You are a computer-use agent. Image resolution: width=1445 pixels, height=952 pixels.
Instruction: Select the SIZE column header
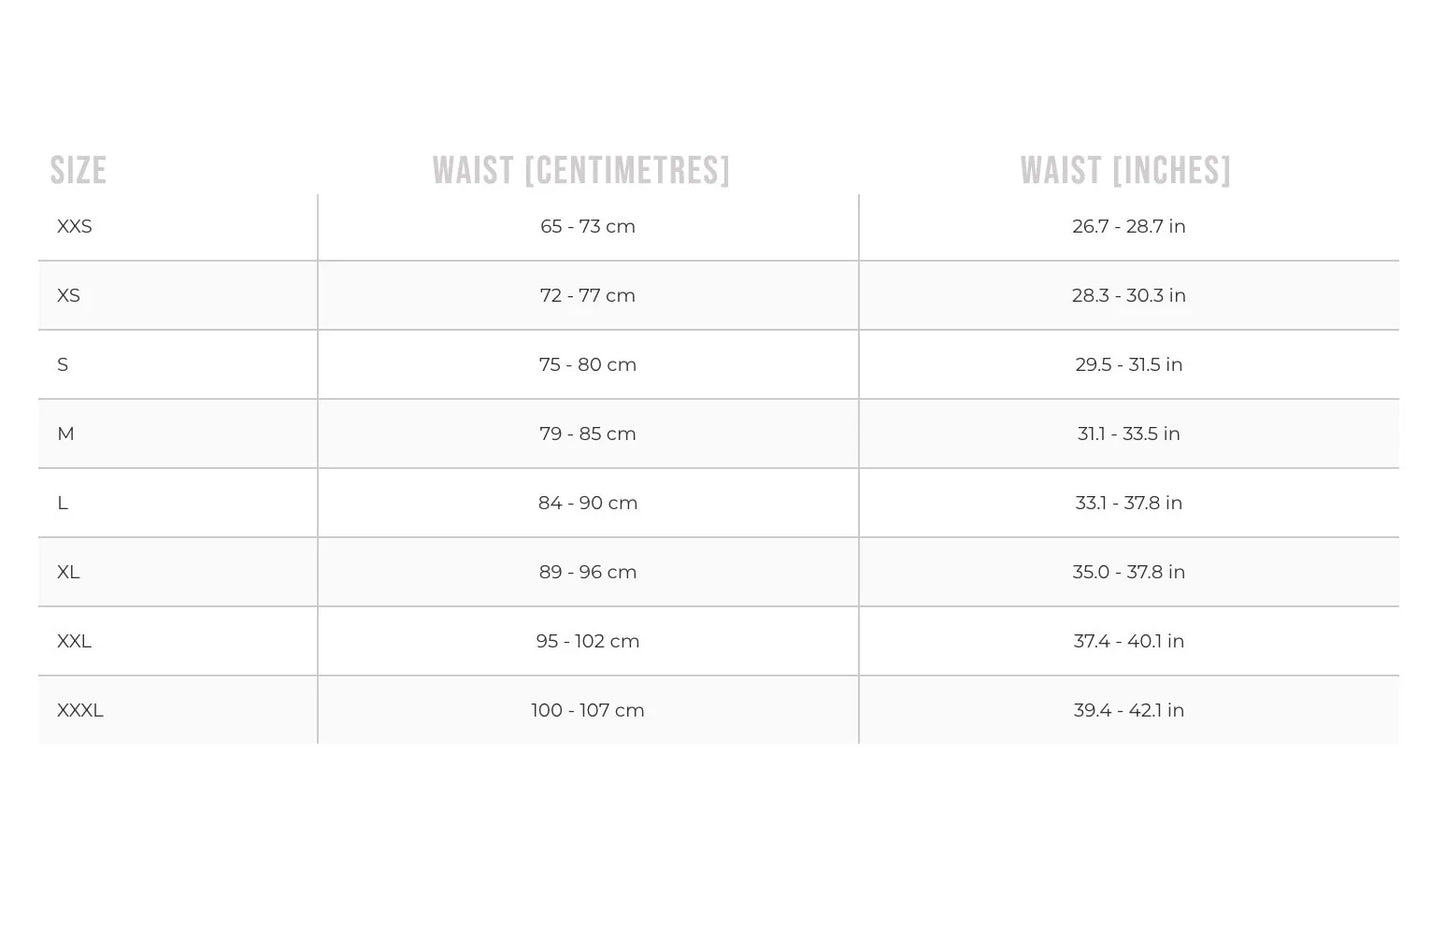pyautogui.click(x=78, y=171)
